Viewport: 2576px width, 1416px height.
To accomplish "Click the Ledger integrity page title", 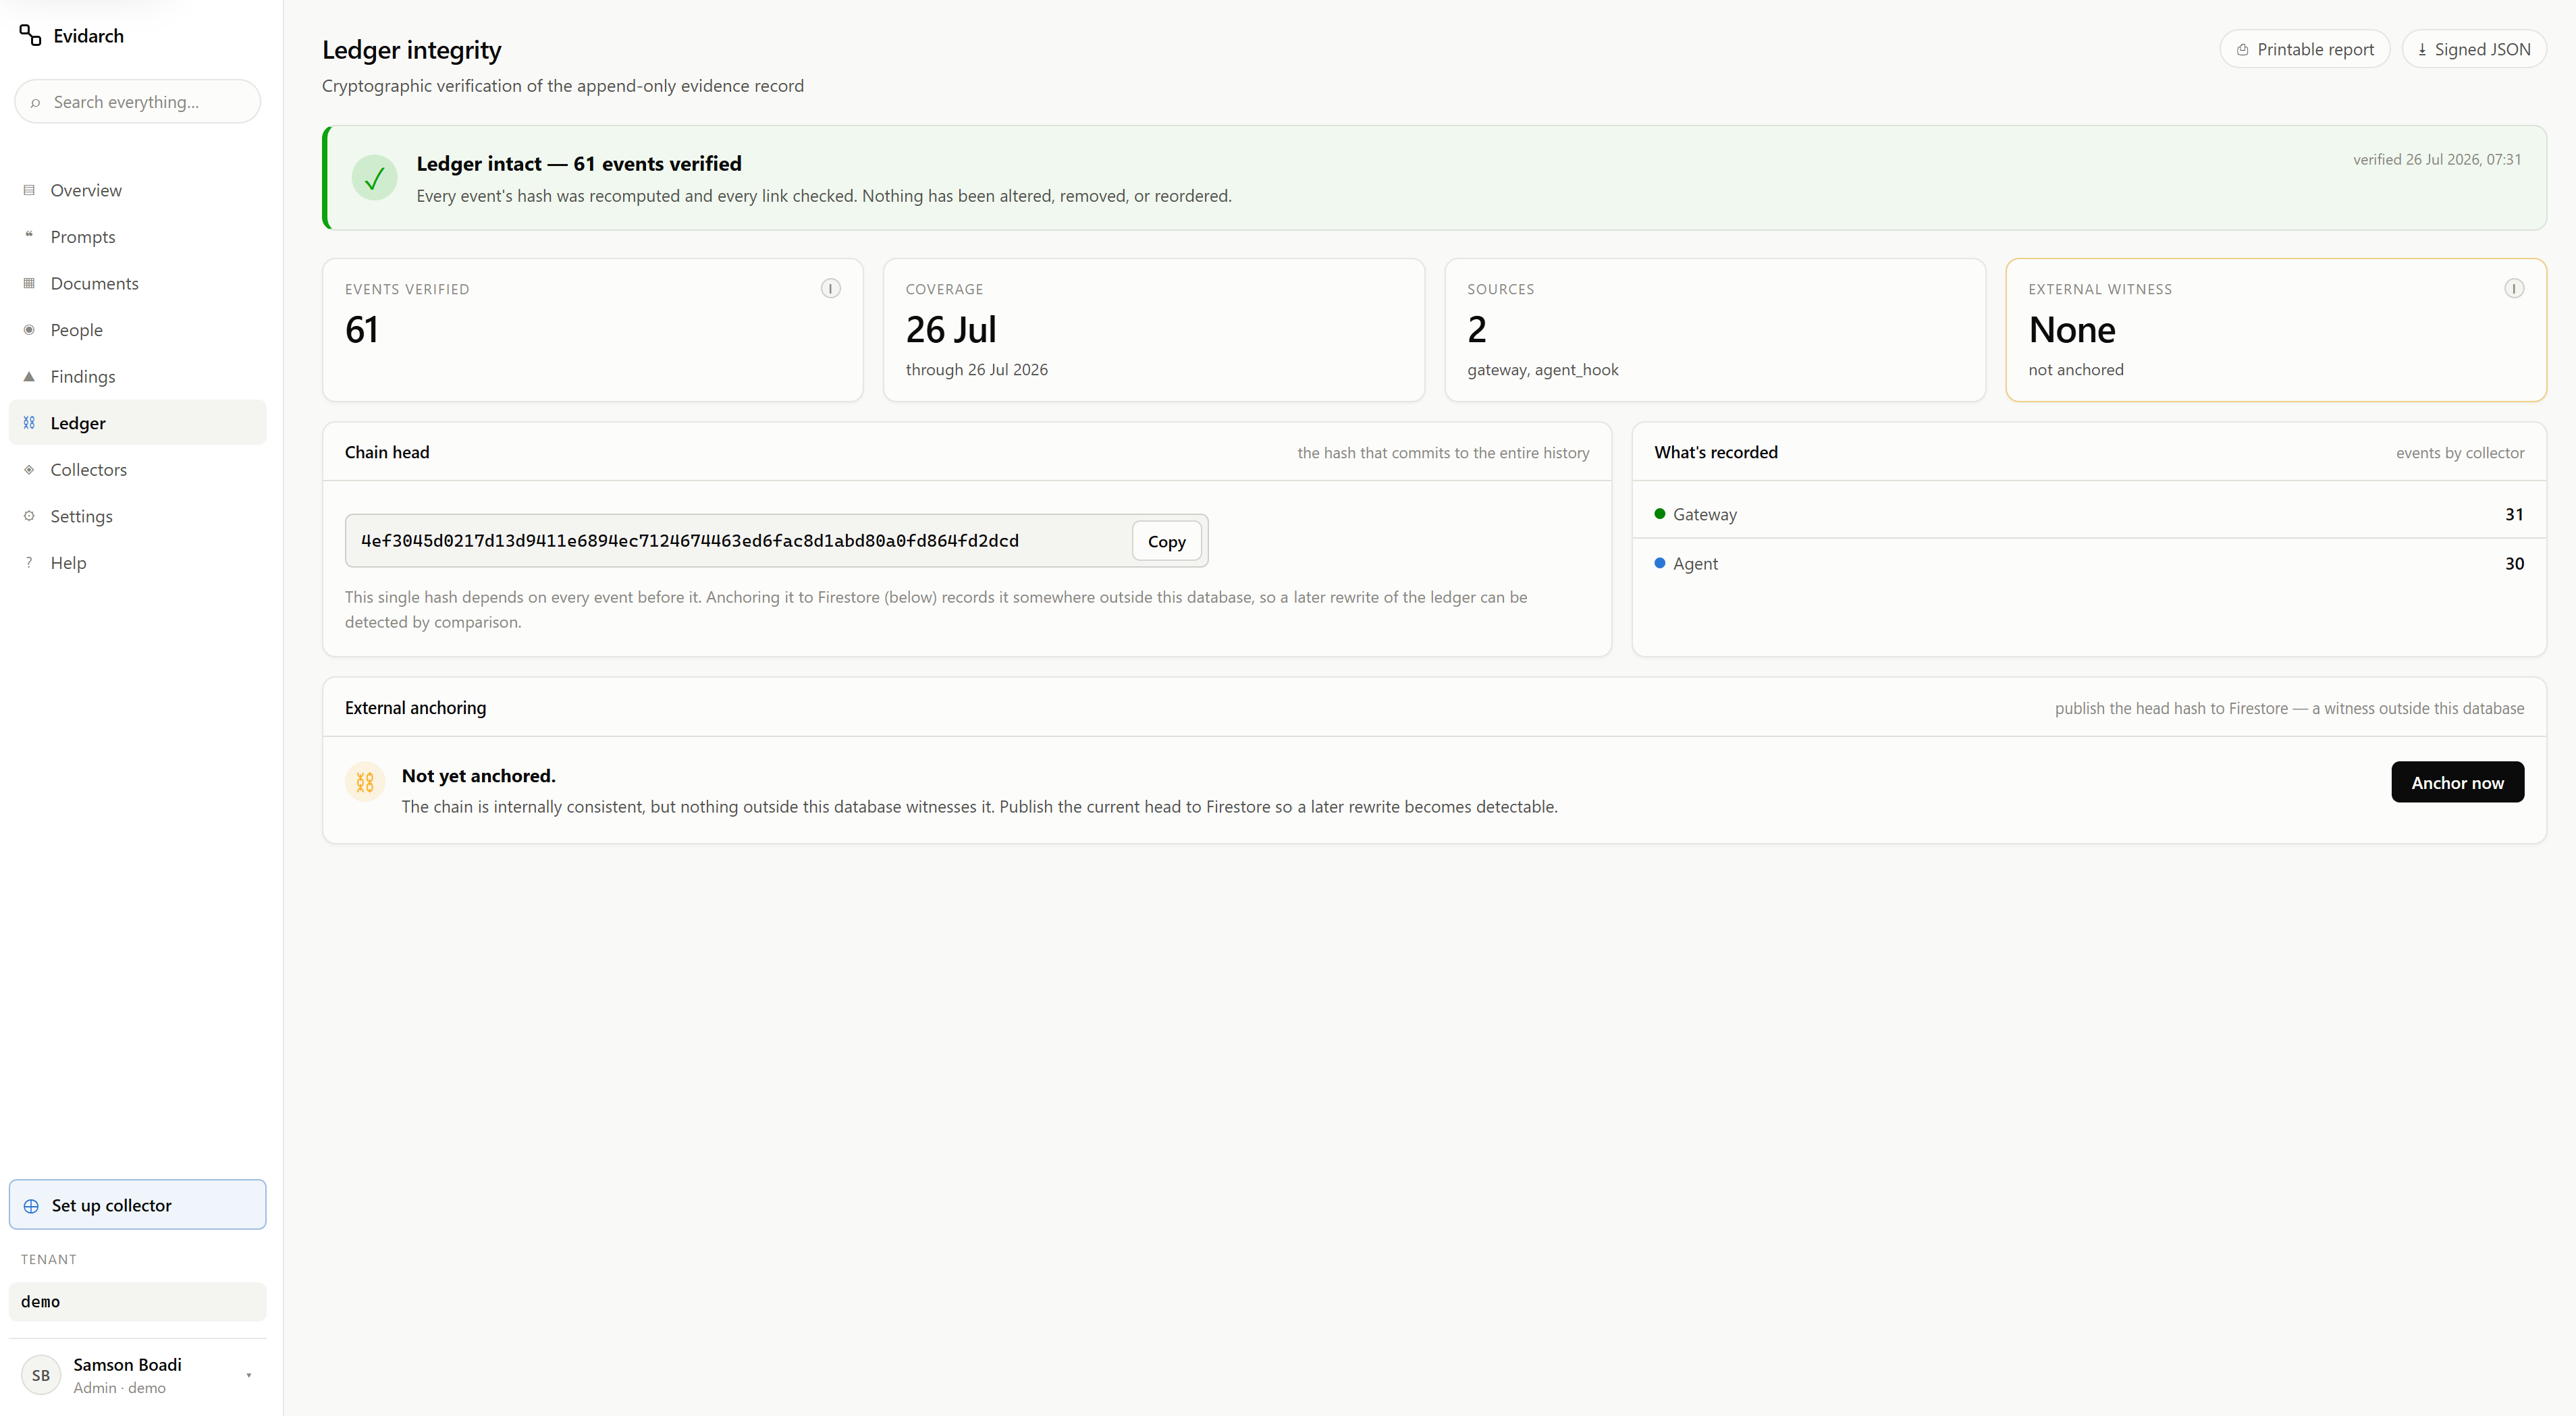I will (412, 50).
